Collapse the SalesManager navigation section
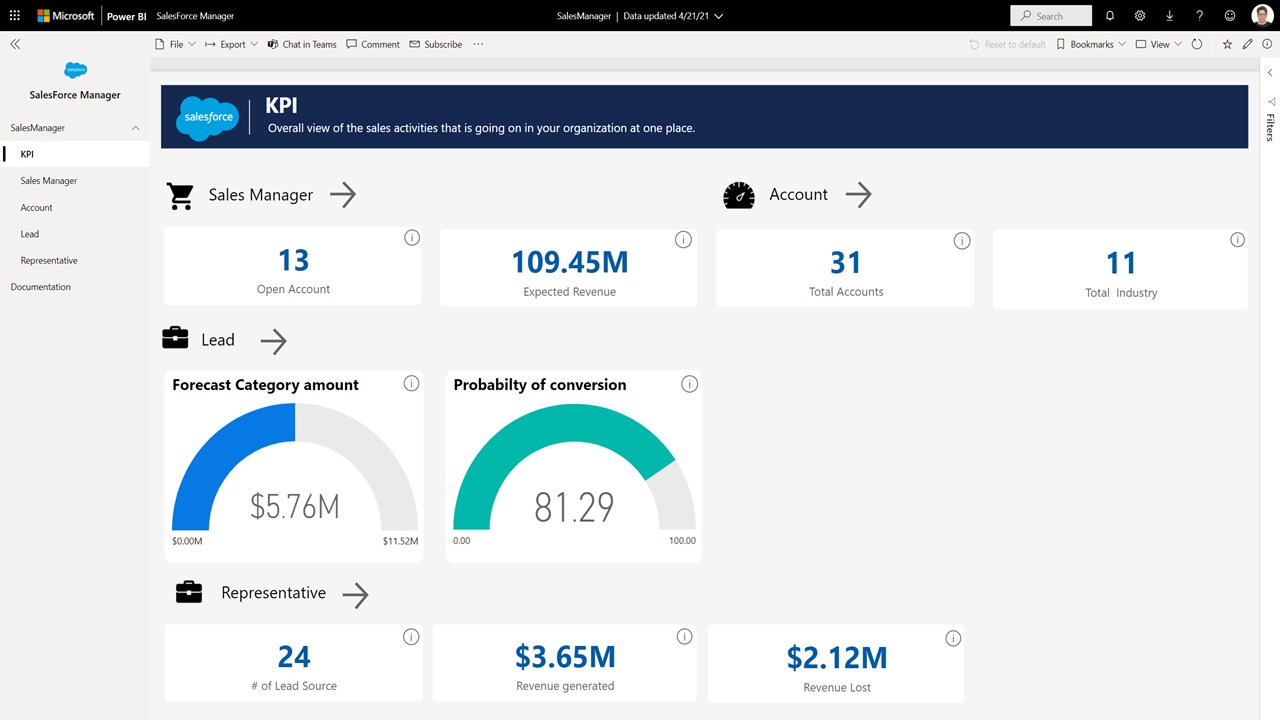 coord(136,128)
